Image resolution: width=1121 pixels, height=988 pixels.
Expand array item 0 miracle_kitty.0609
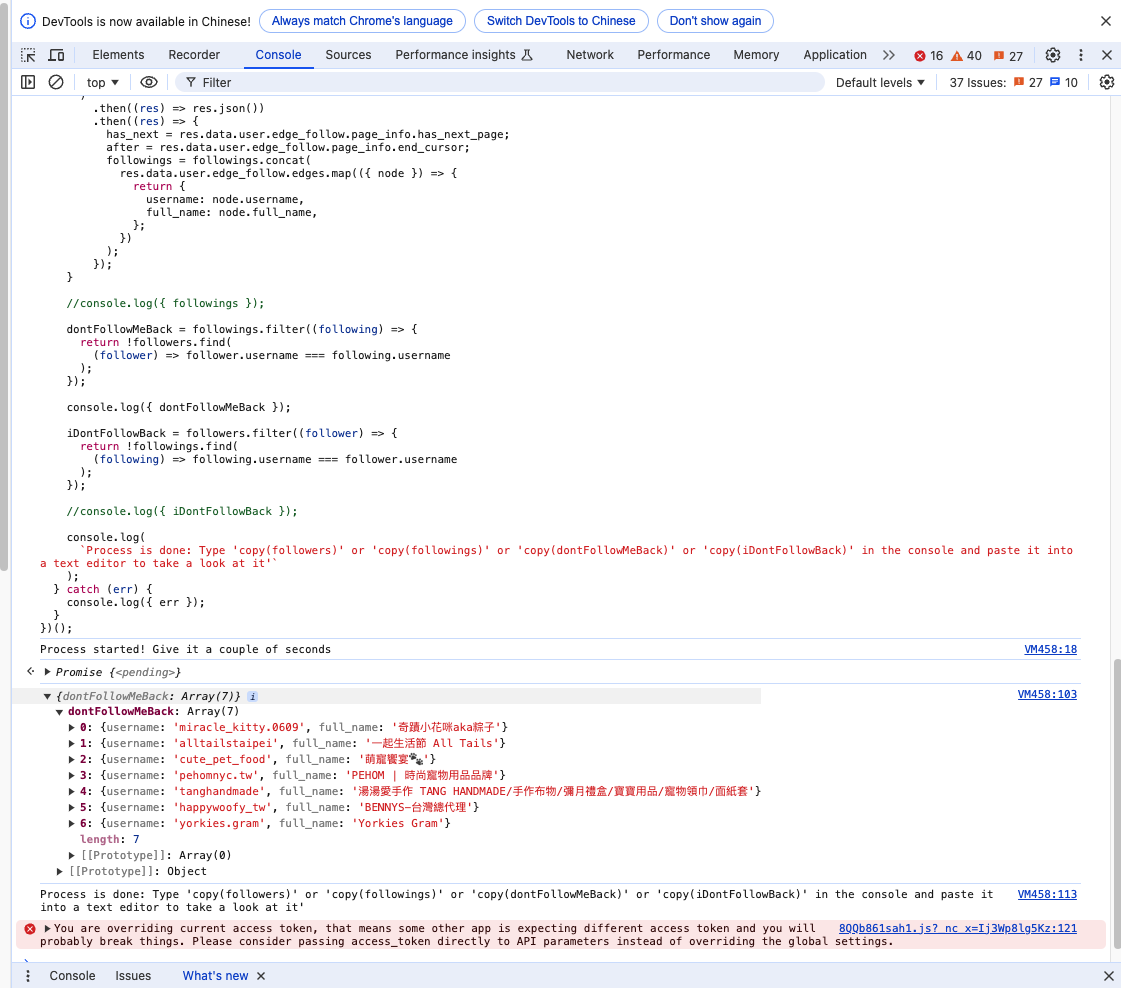coord(72,727)
